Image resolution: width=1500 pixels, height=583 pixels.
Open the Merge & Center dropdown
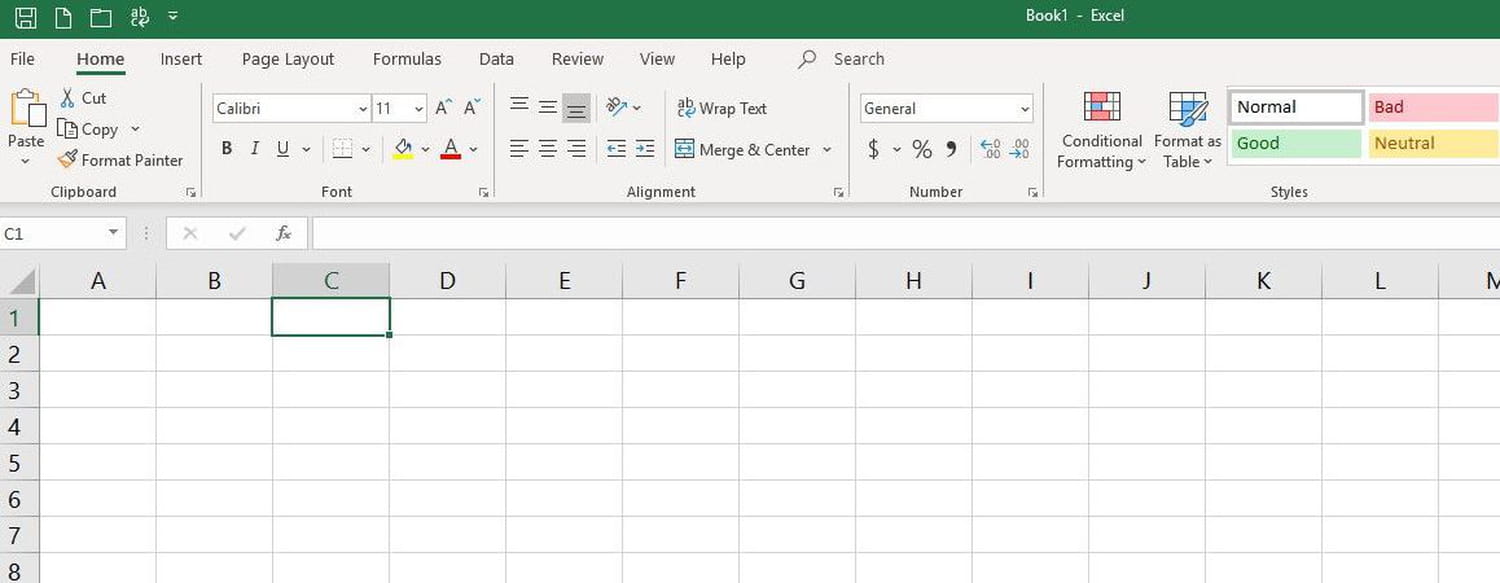tap(826, 150)
